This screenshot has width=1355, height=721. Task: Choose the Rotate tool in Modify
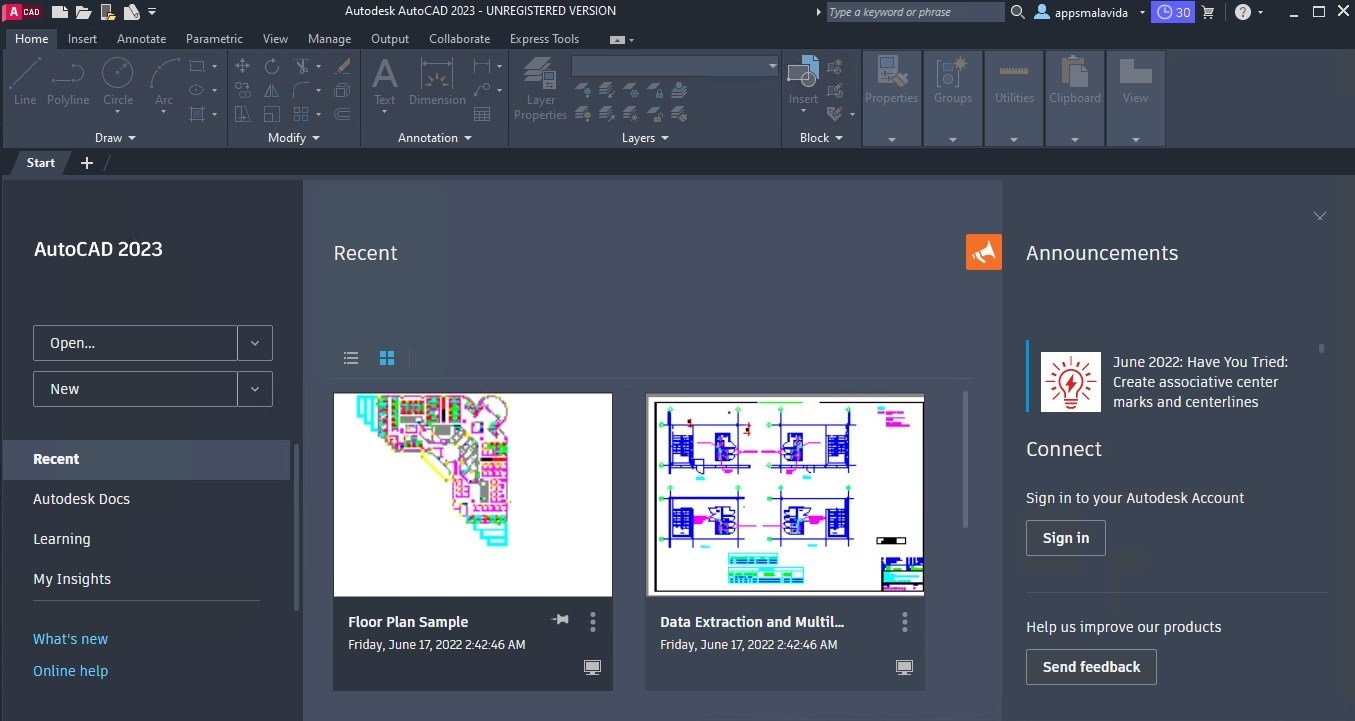(272, 66)
